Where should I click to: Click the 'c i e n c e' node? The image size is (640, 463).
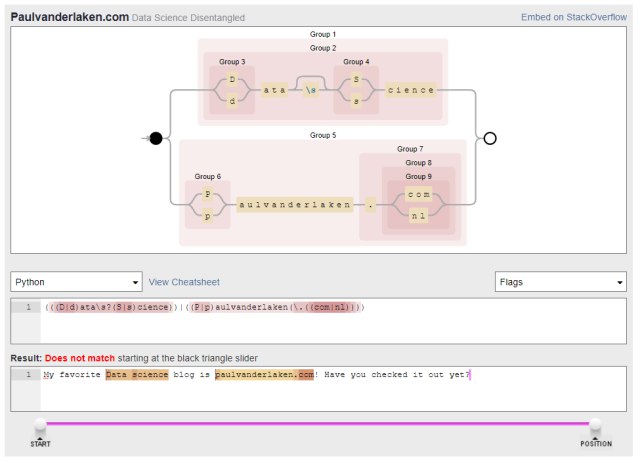[411, 90]
